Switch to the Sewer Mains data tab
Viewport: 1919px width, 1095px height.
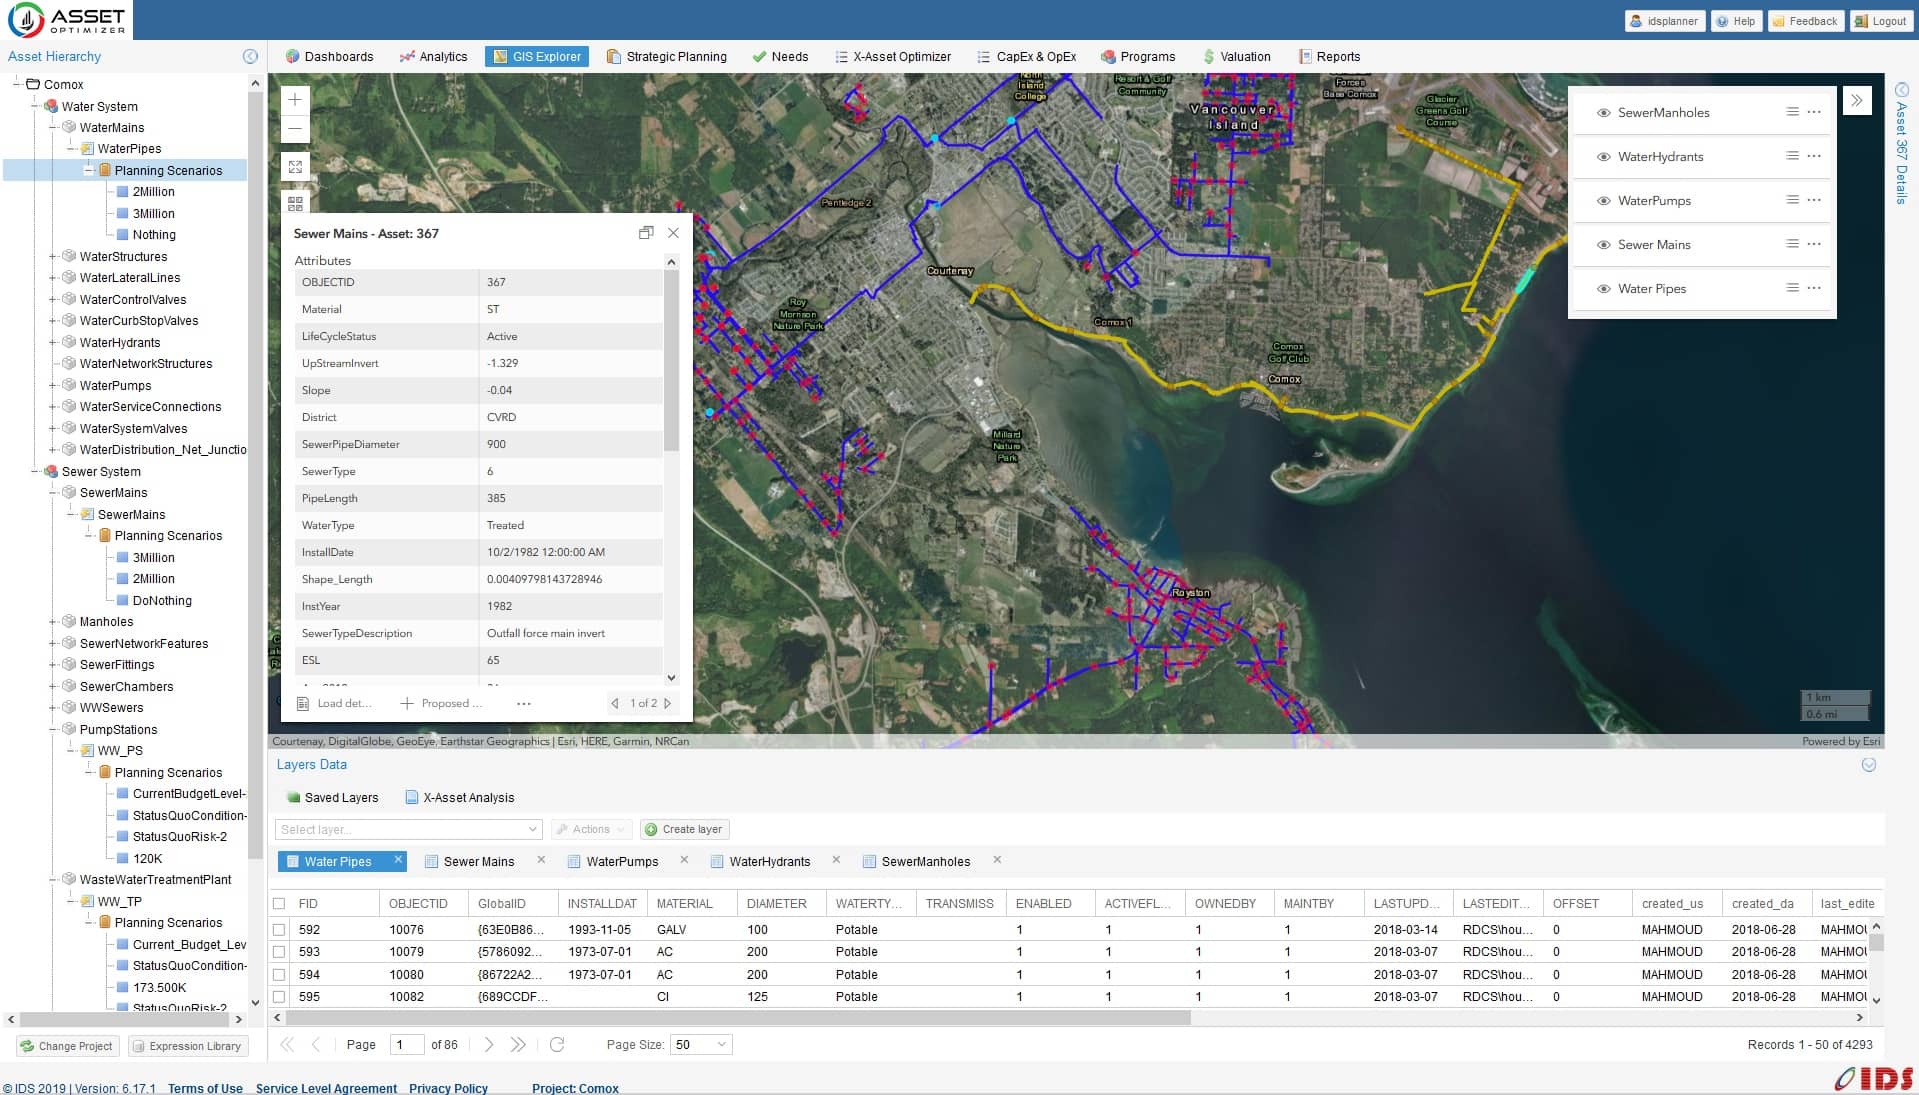click(478, 861)
